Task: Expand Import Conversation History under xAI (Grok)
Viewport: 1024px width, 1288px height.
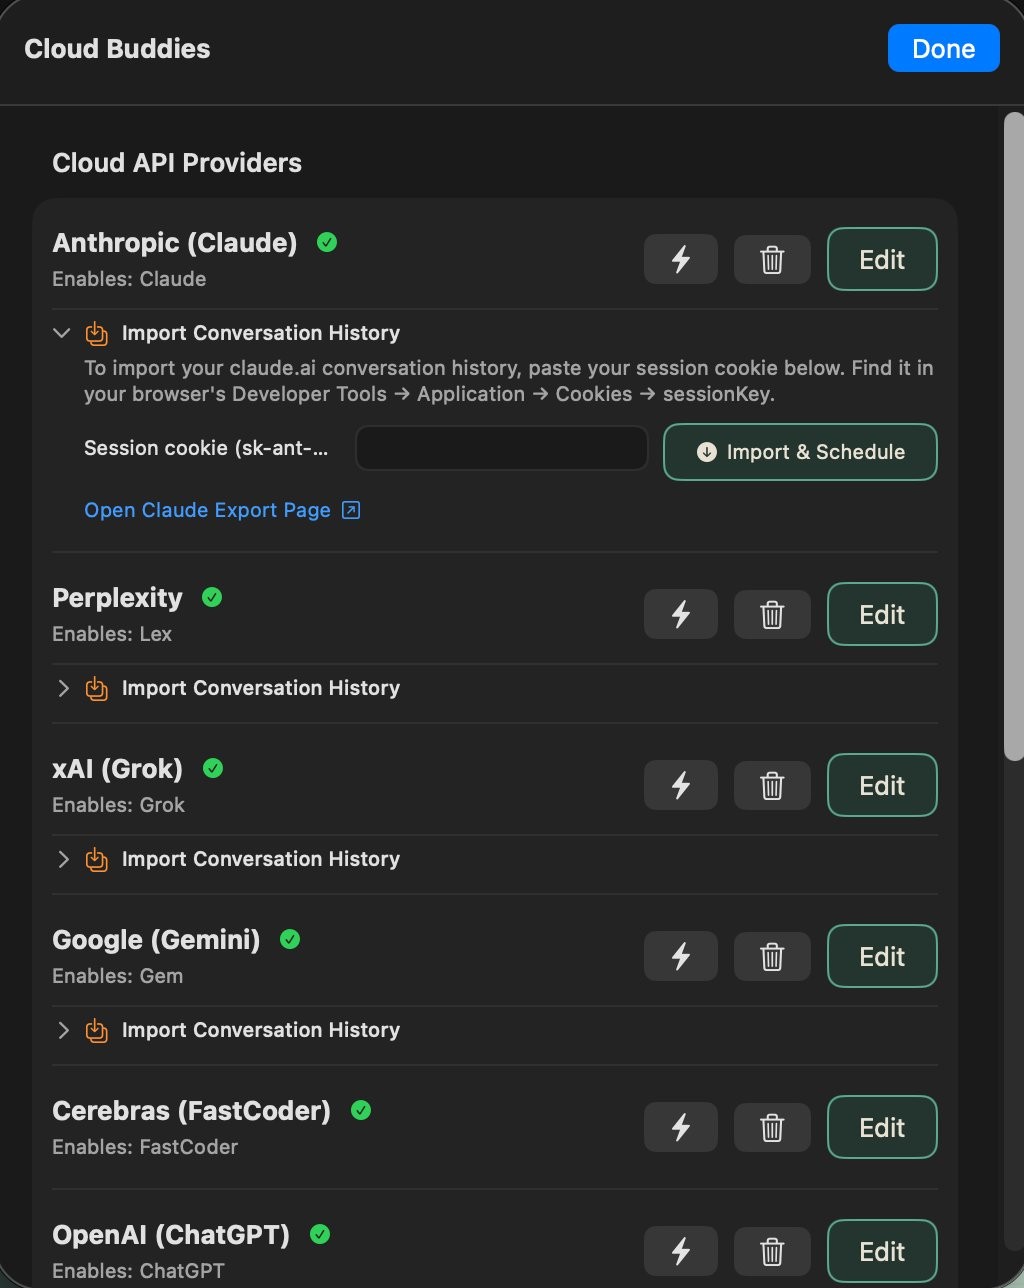Action: point(63,859)
